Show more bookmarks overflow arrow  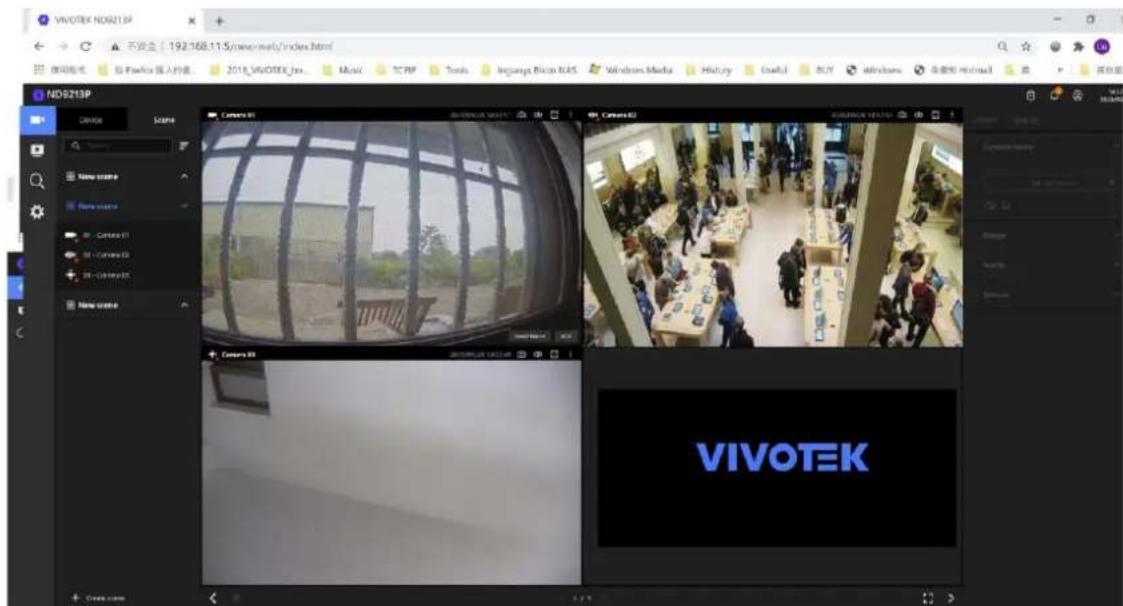click(1062, 70)
